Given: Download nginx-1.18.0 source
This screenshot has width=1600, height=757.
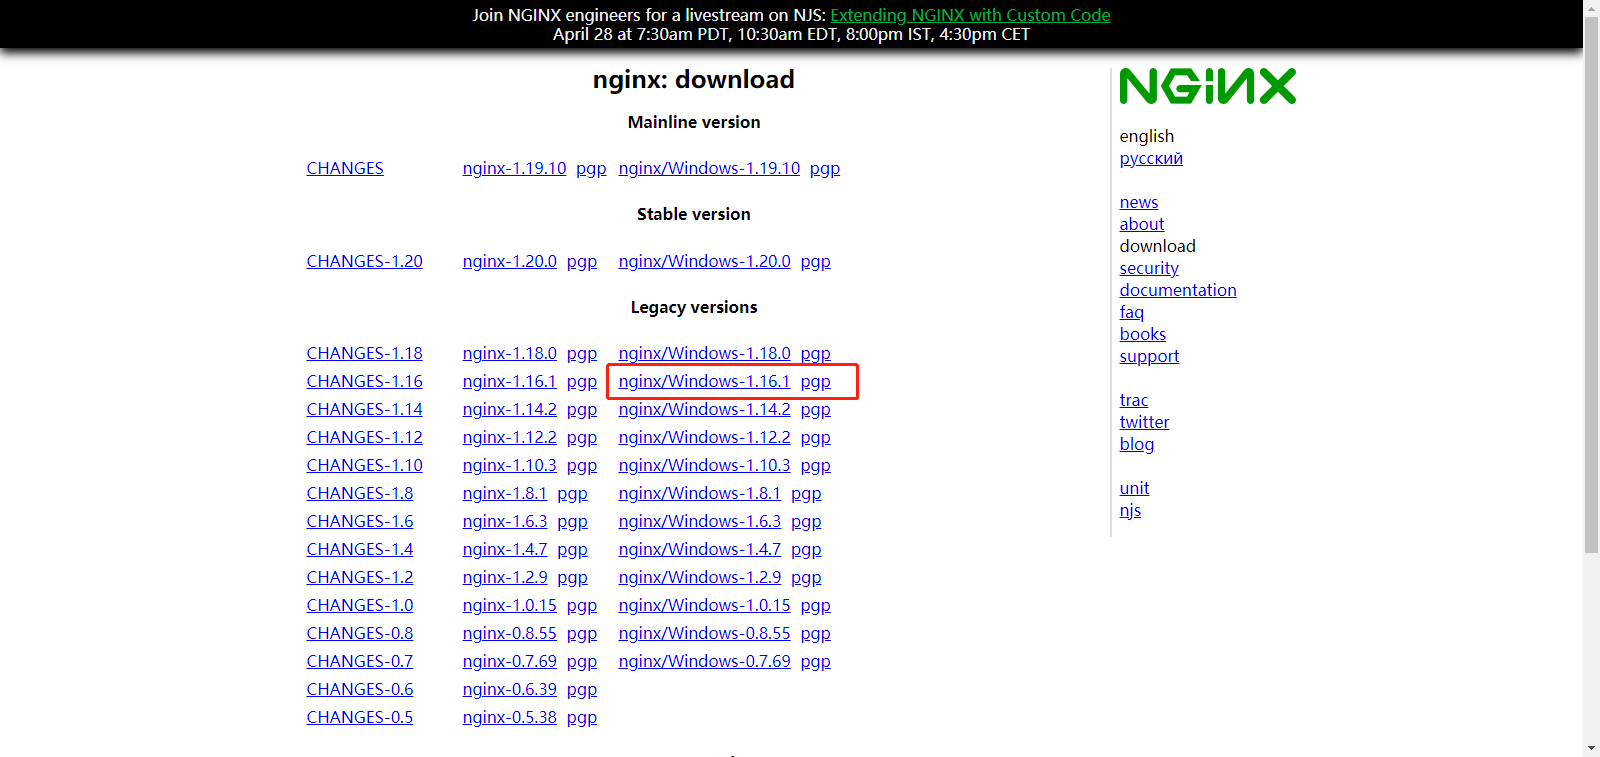Looking at the screenshot, I should point(509,353).
